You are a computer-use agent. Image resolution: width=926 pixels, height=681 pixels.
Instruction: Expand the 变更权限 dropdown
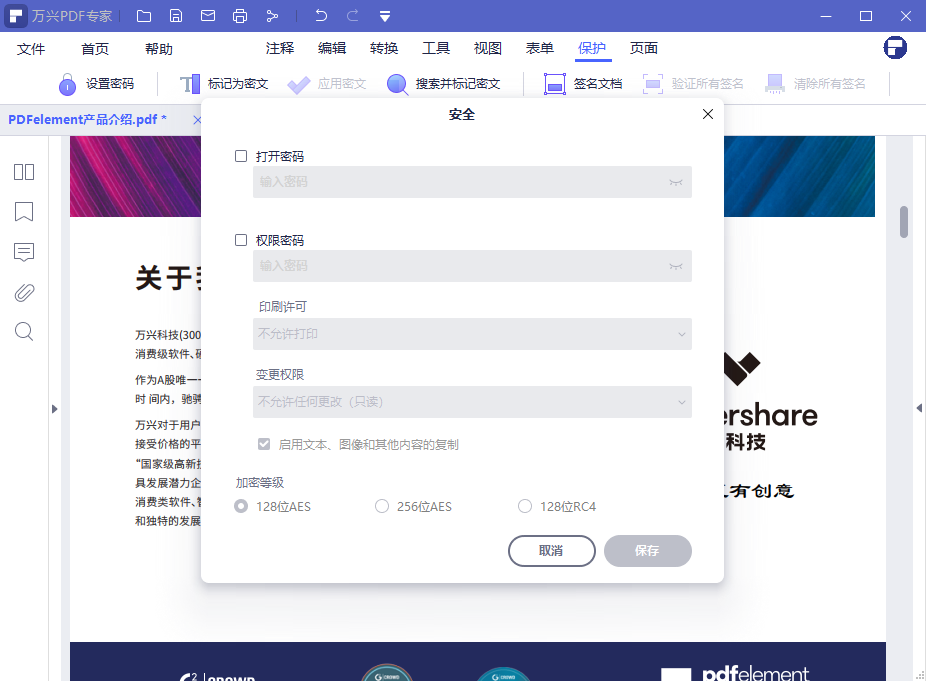472,402
